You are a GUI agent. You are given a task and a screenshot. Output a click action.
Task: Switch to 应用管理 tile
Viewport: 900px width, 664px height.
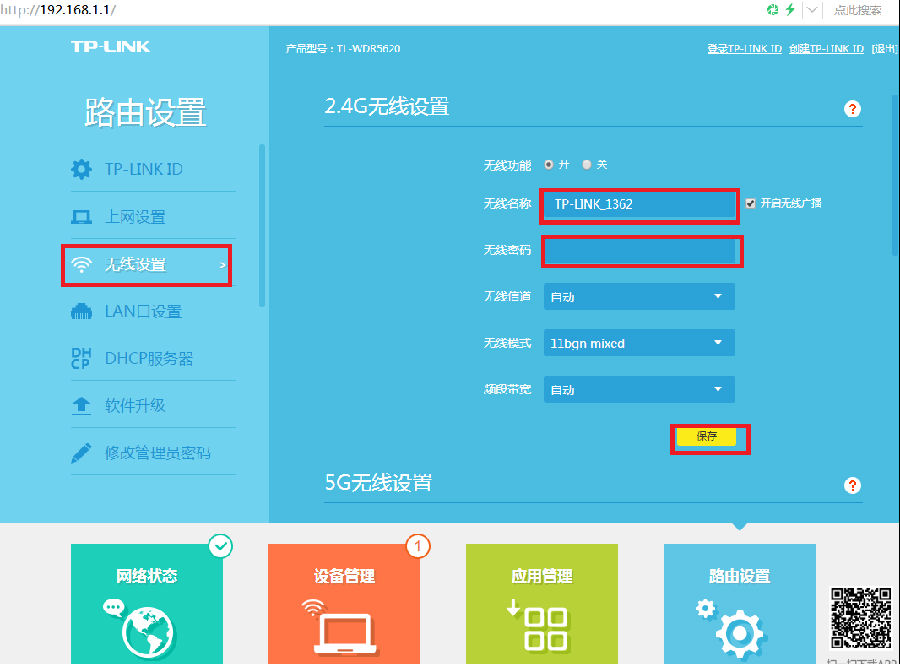coord(542,604)
